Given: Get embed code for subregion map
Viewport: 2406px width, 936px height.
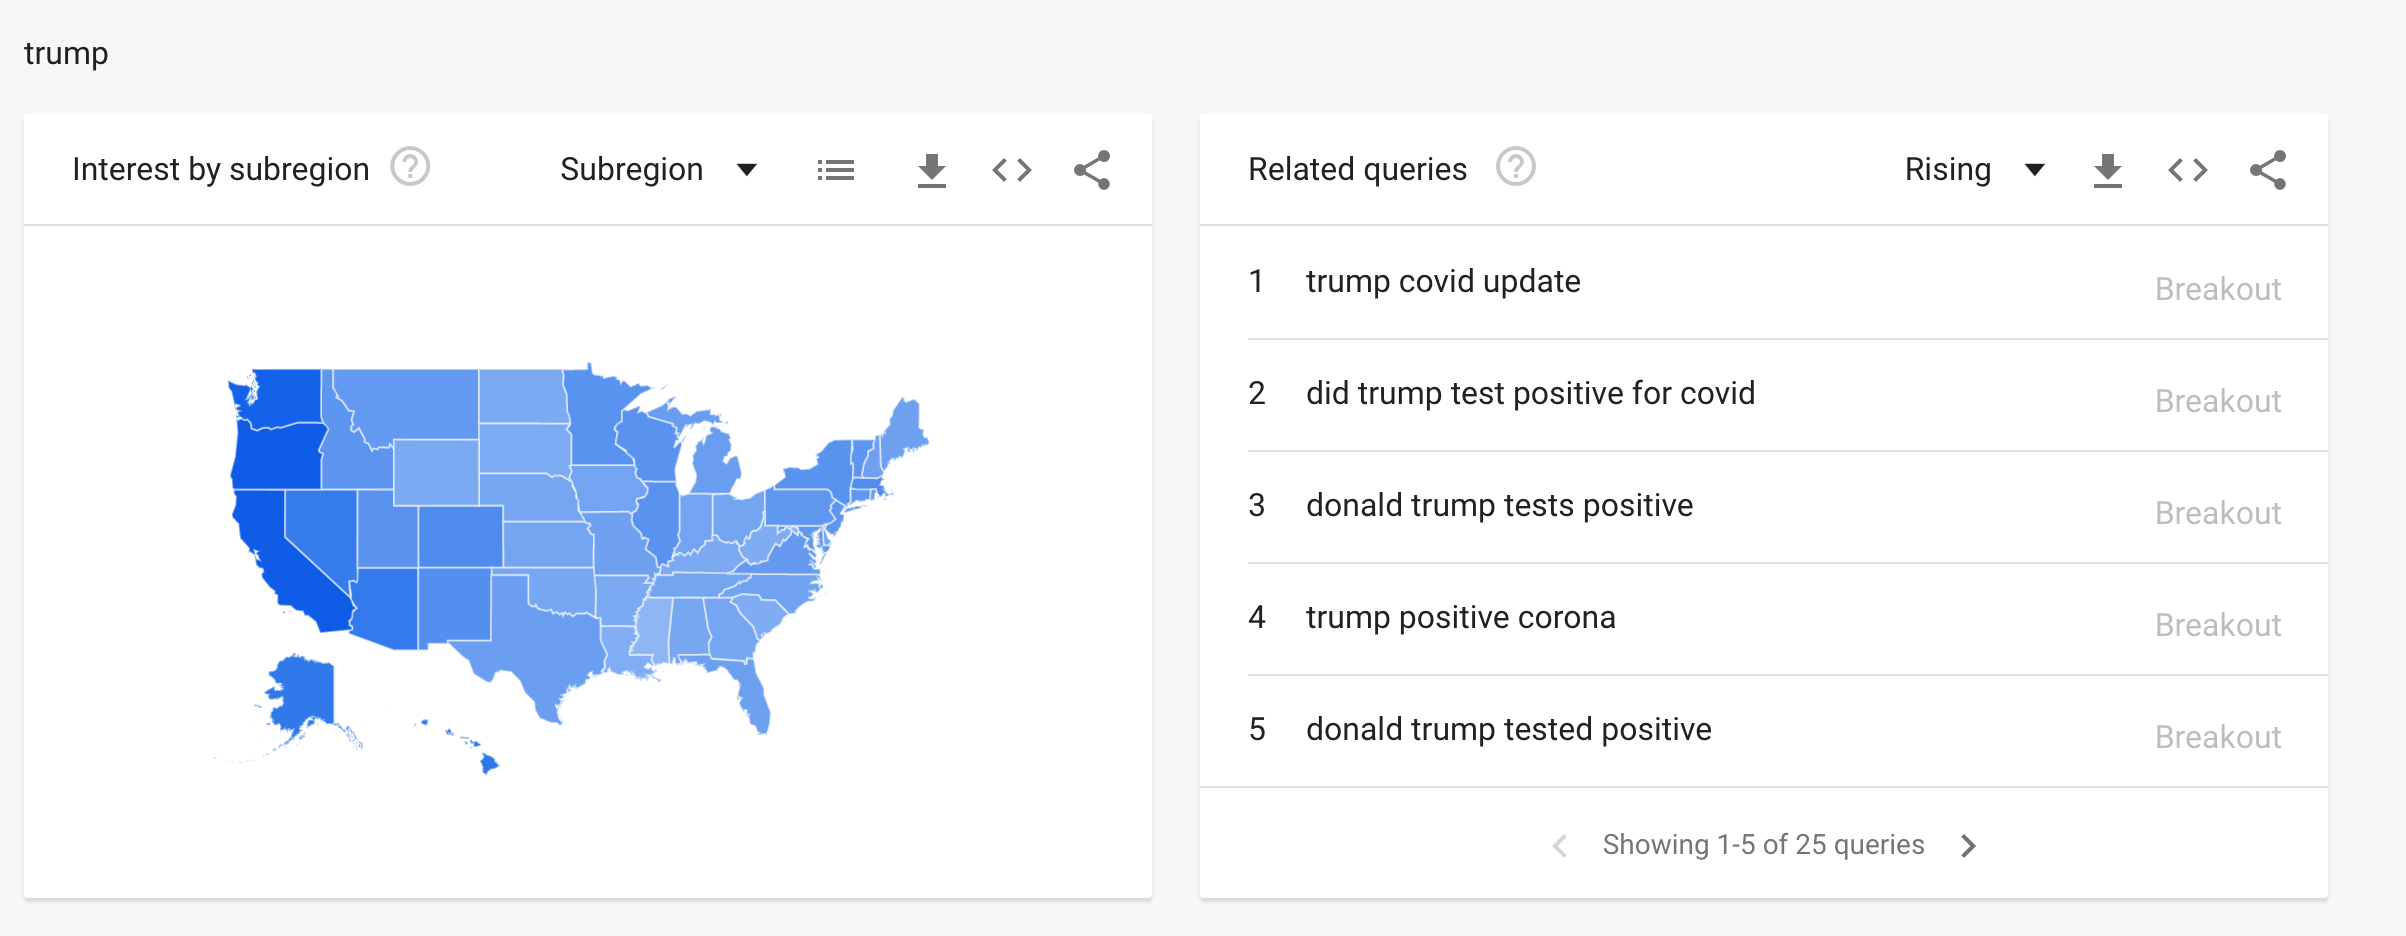Looking at the screenshot, I should (x=1011, y=170).
